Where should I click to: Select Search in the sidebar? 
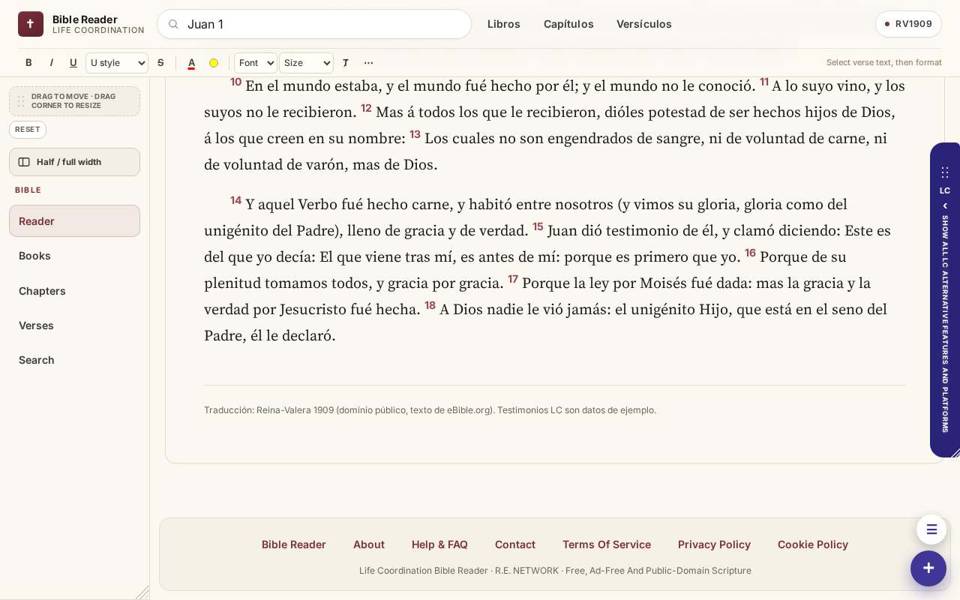(75, 360)
